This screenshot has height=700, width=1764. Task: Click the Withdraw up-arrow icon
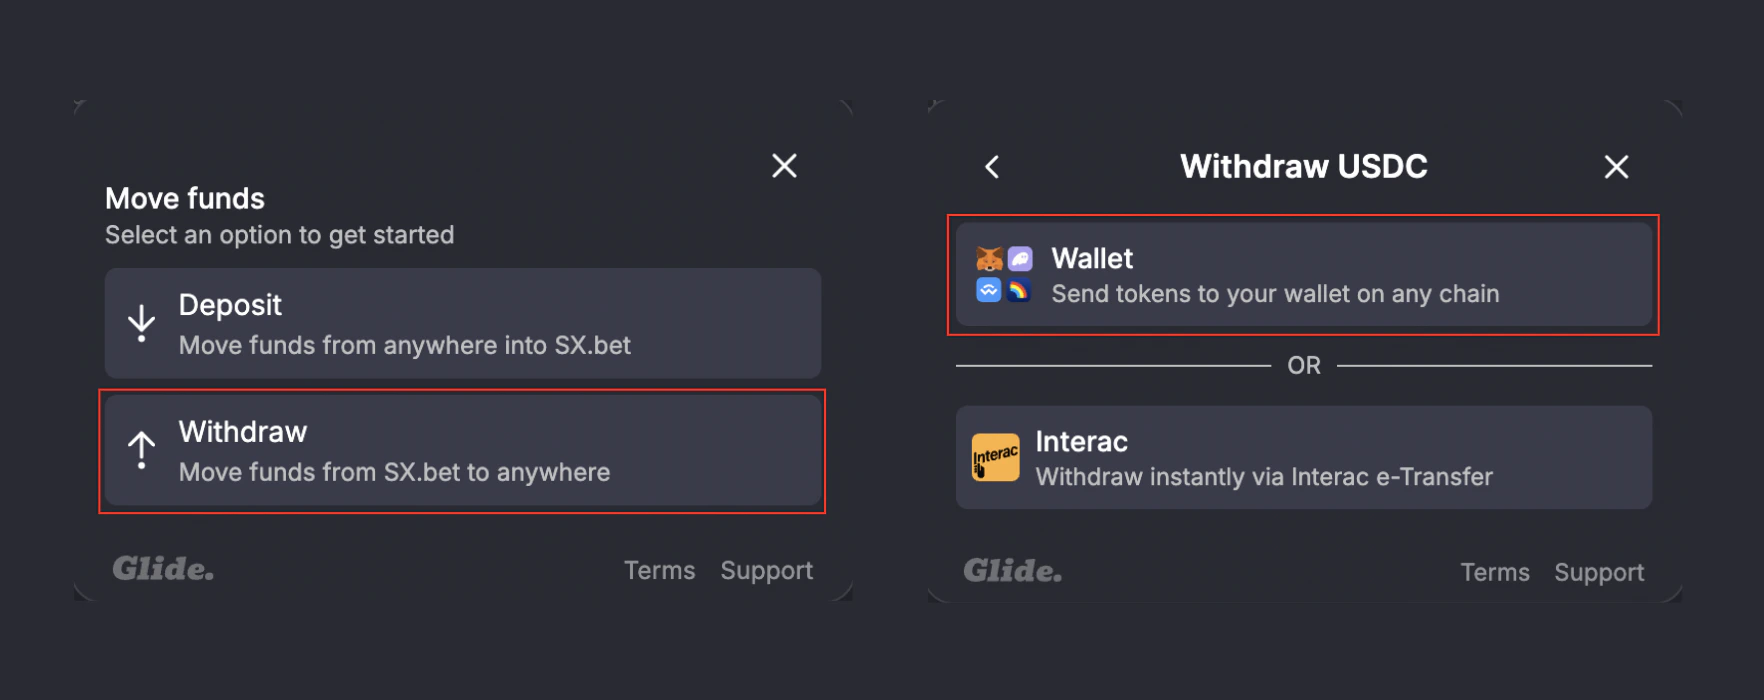pos(142,450)
